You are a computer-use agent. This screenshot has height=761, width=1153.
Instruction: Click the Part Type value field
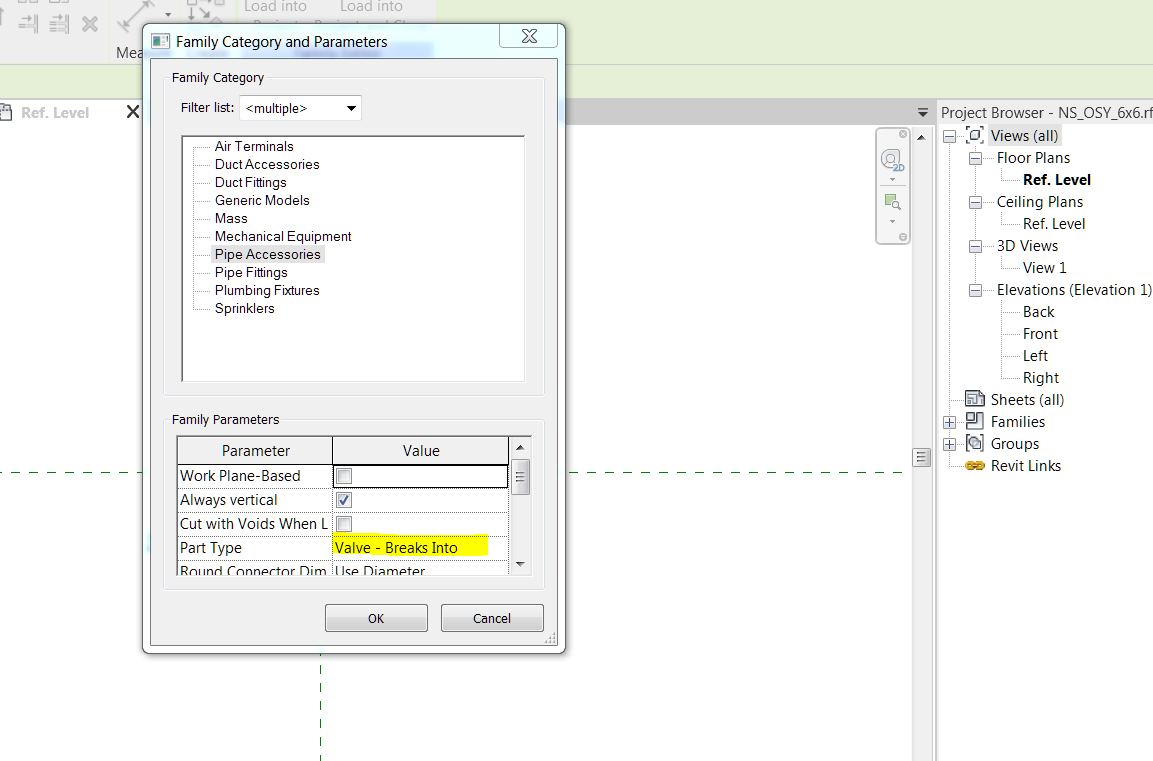[420, 548]
